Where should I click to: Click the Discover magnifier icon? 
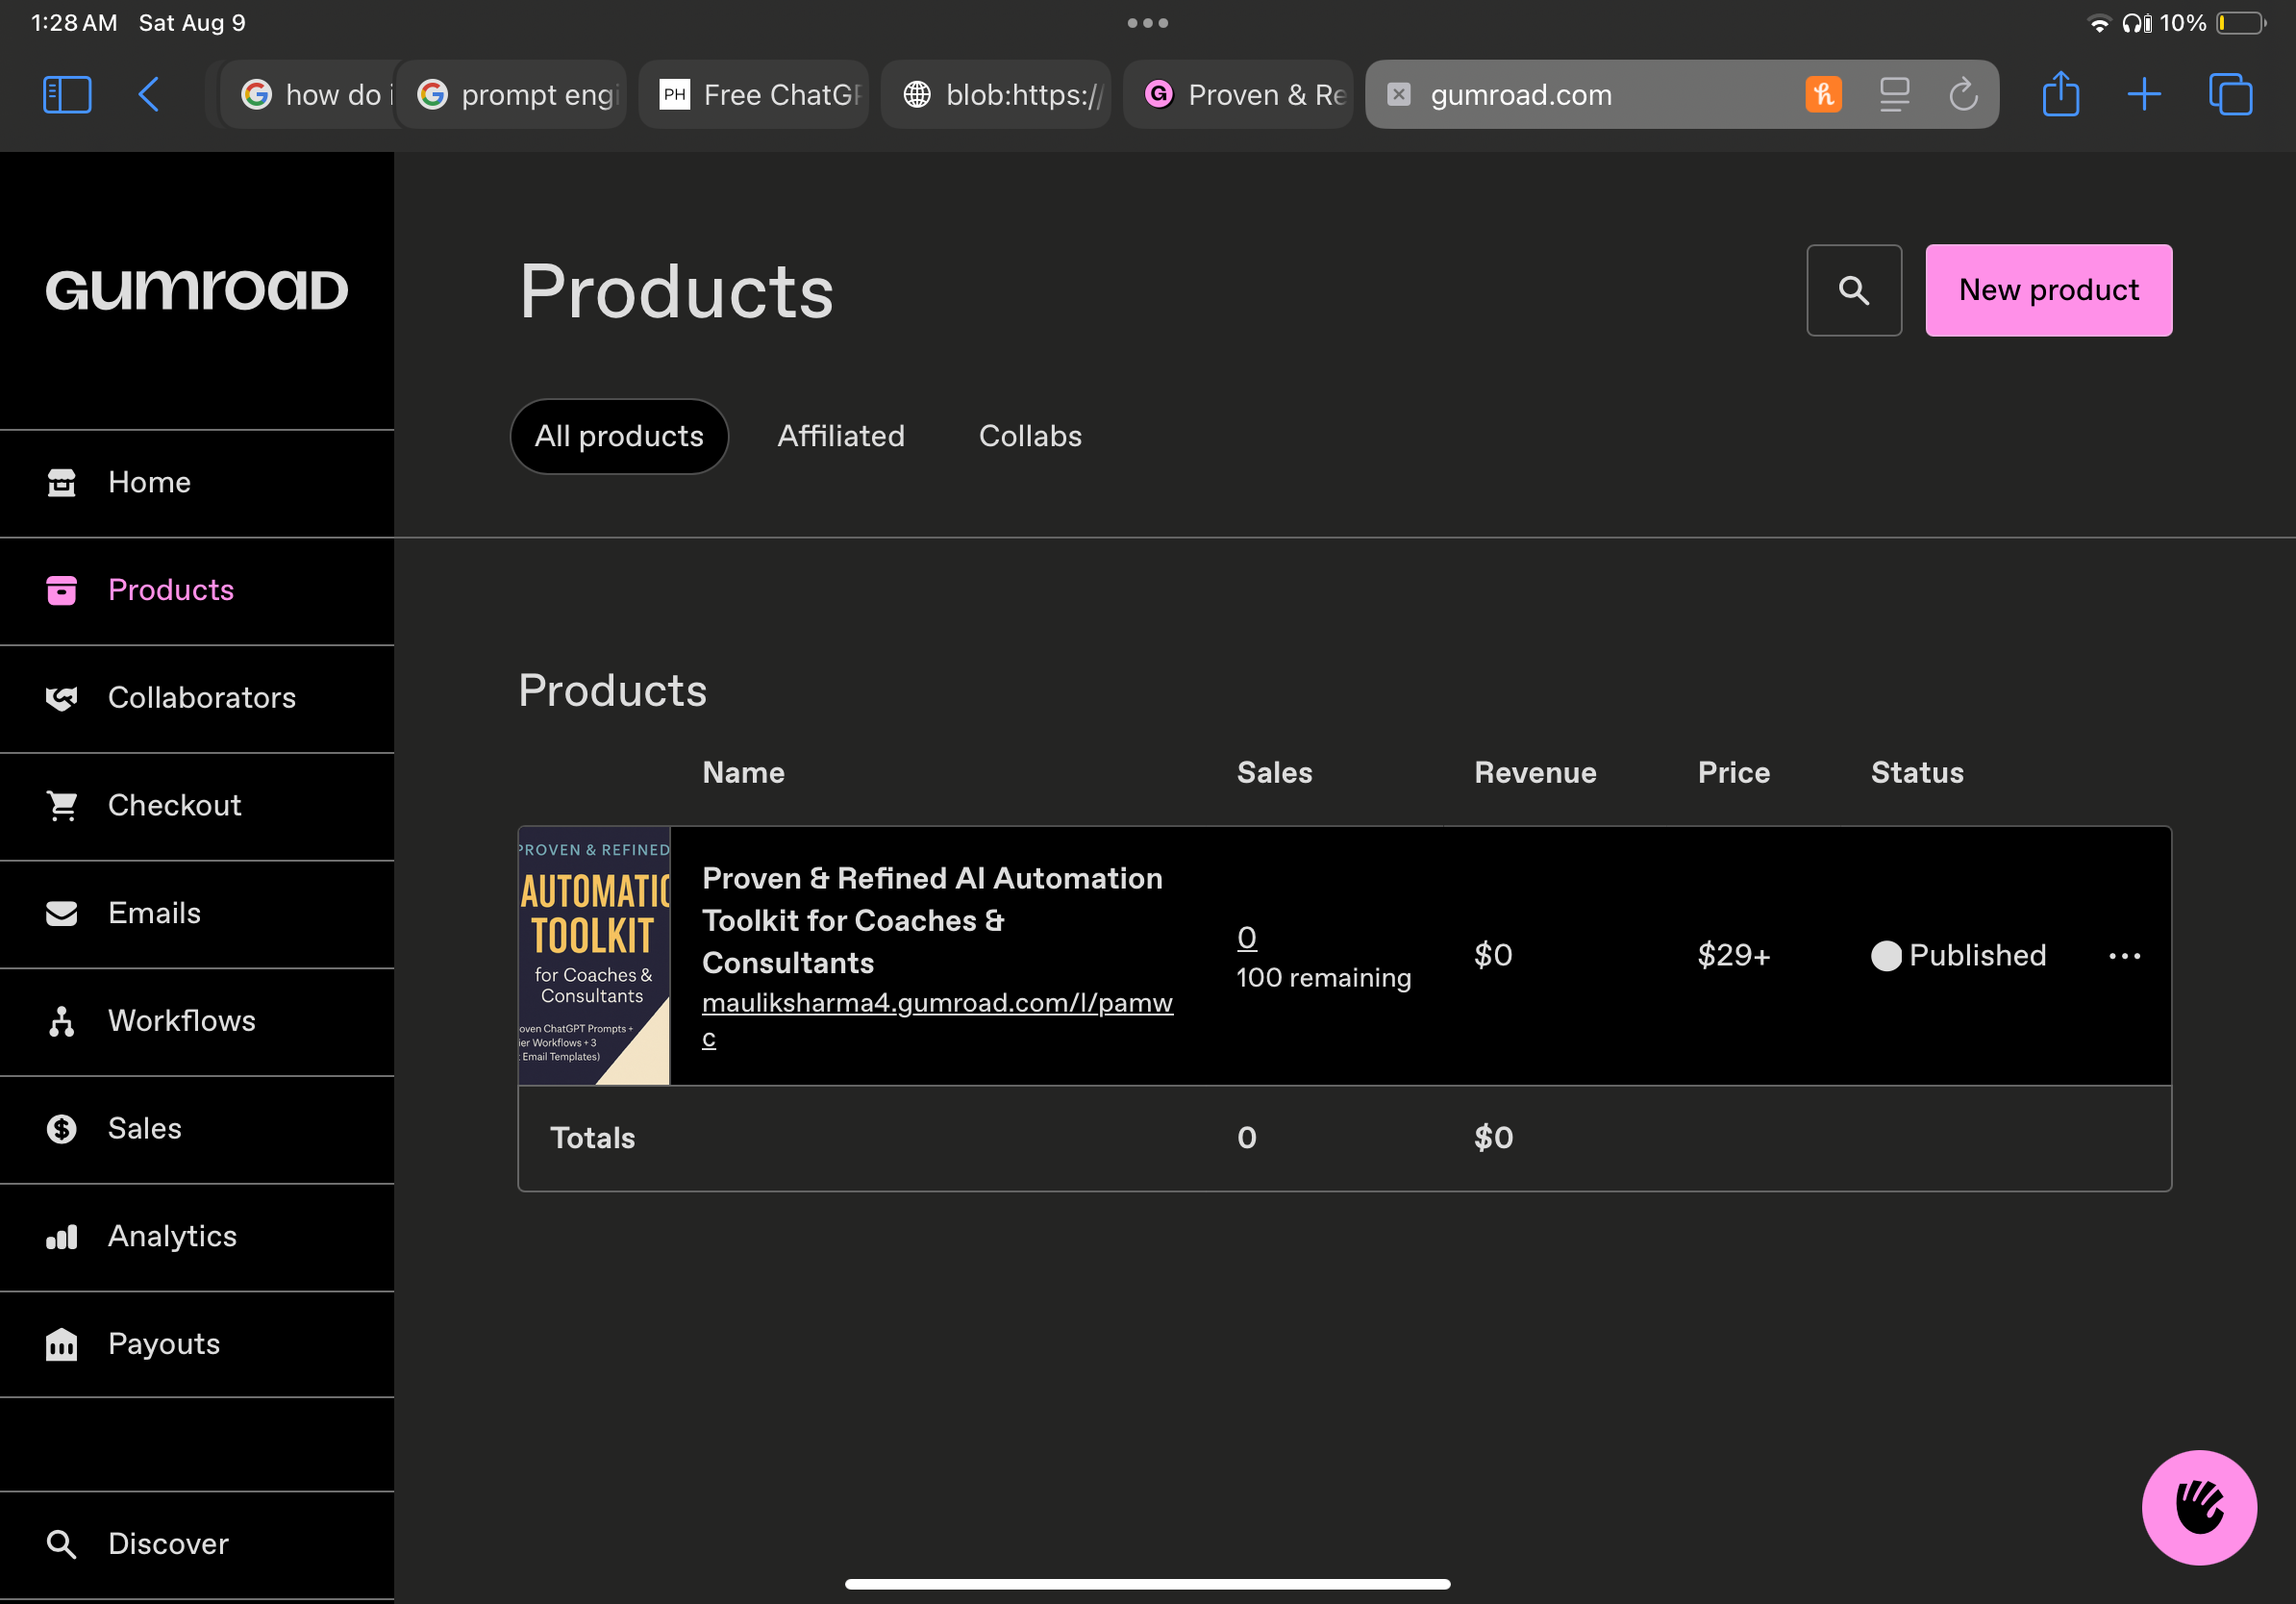(62, 1544)
